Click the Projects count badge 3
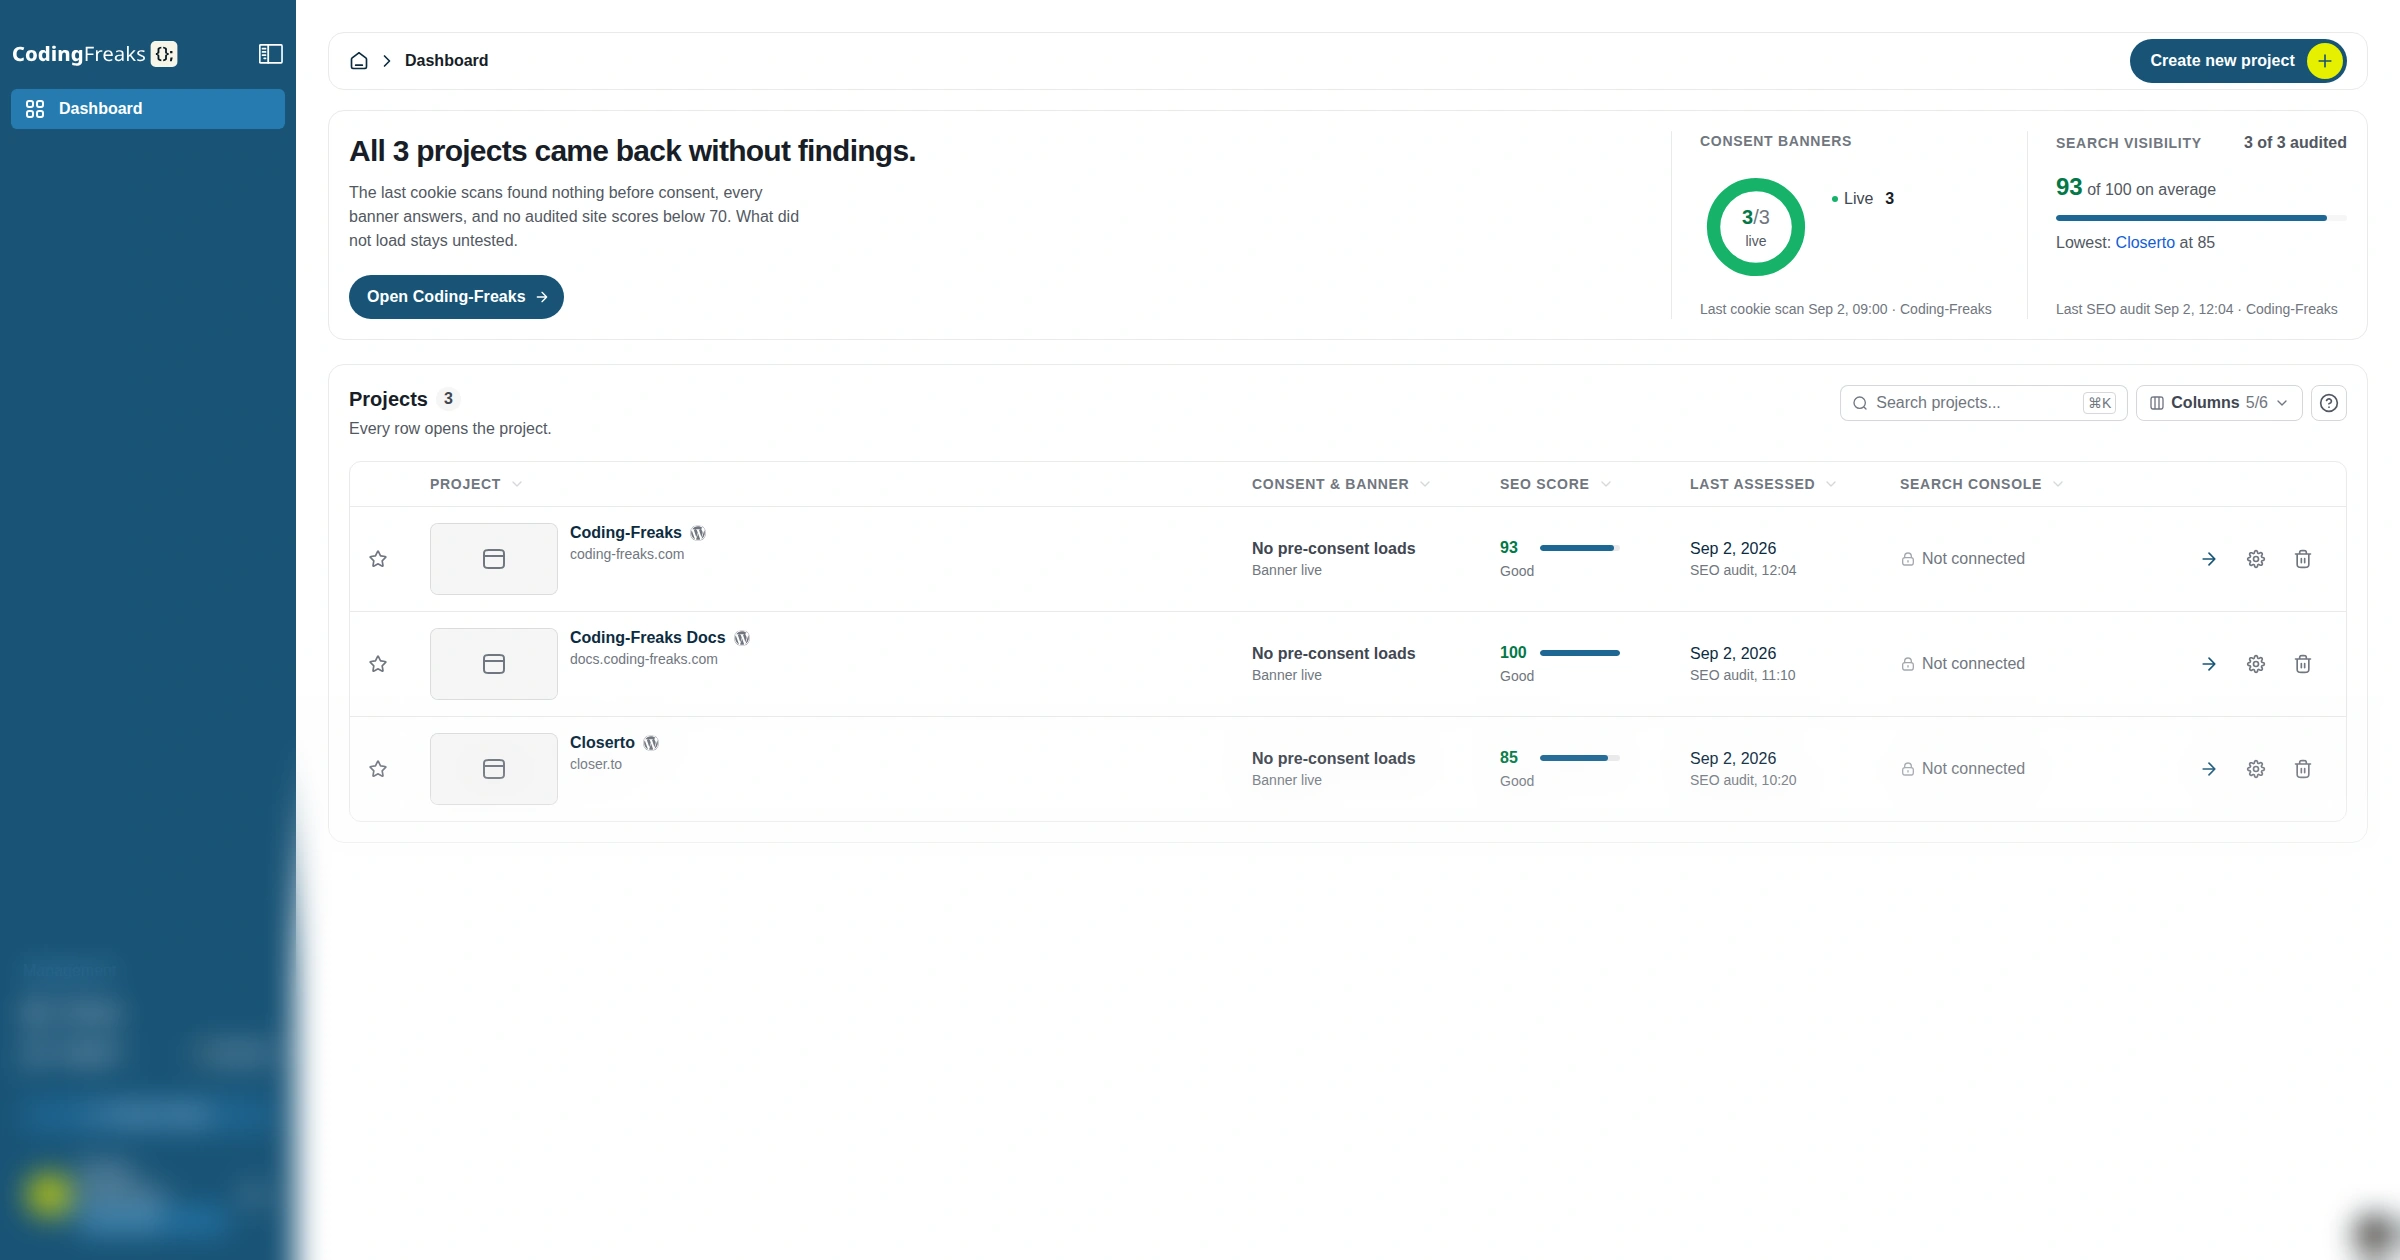 448,399
